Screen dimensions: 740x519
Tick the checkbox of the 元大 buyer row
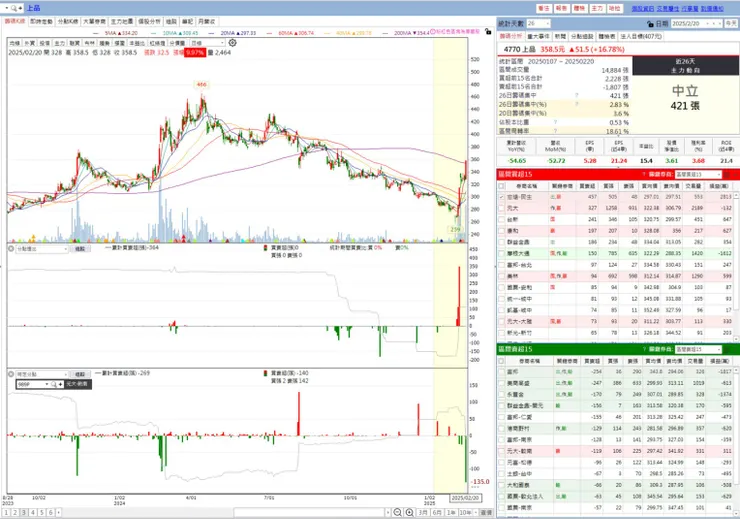pyautogui.click(x=501, y=208)
